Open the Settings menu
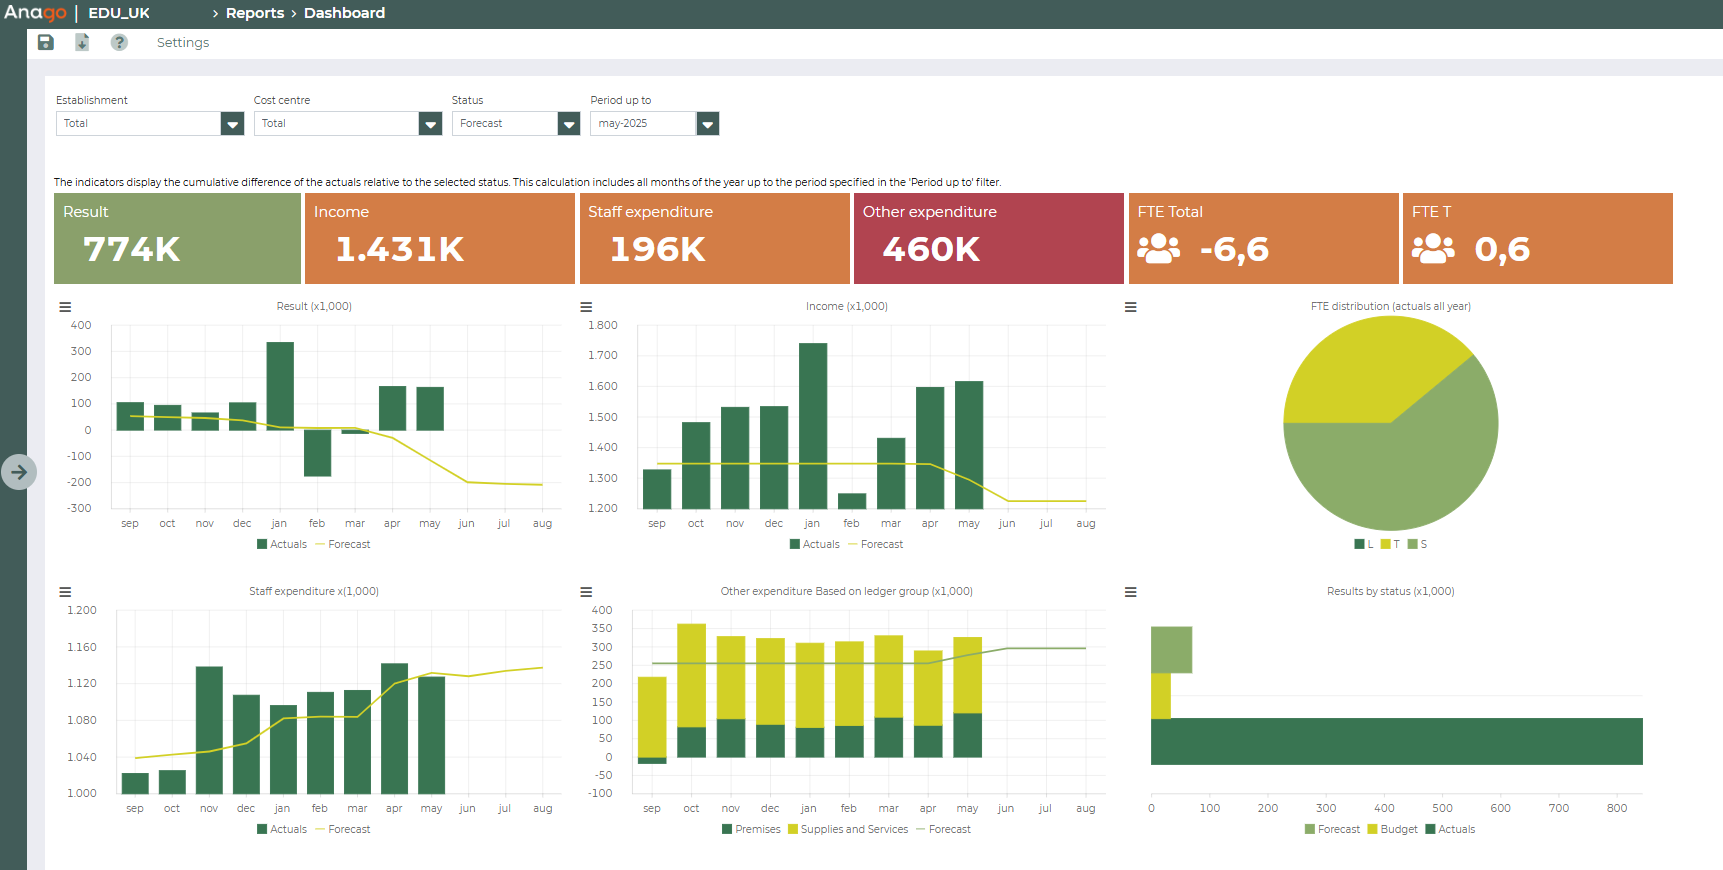The height and width of the screenshot is (870, 1723). click(182, 42)
